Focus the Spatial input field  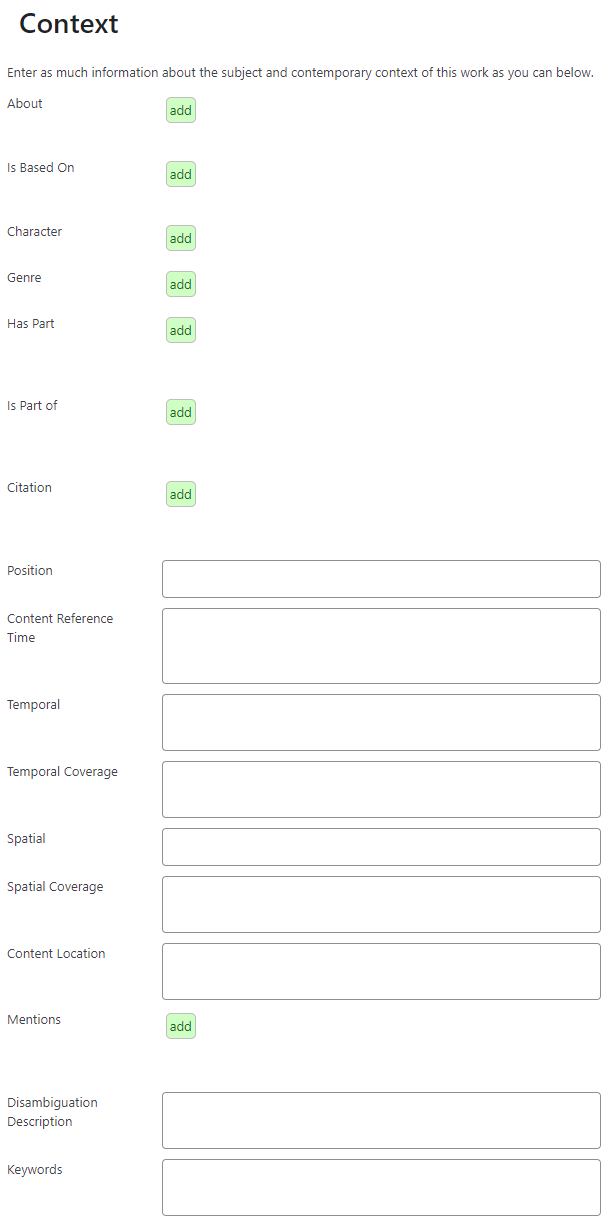point(381,847)
